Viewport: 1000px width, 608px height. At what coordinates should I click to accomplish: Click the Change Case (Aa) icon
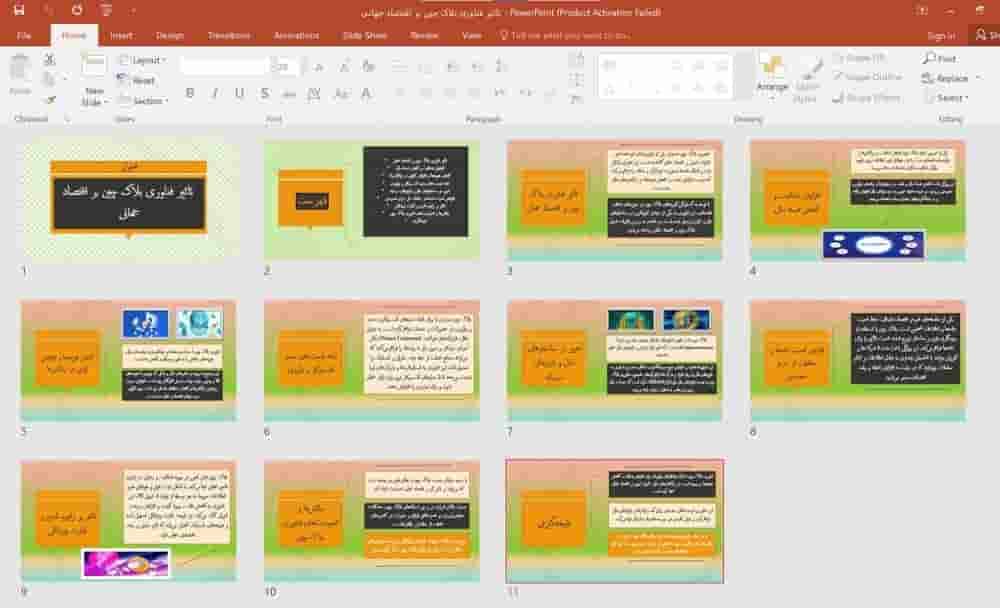tap(341, 94)
